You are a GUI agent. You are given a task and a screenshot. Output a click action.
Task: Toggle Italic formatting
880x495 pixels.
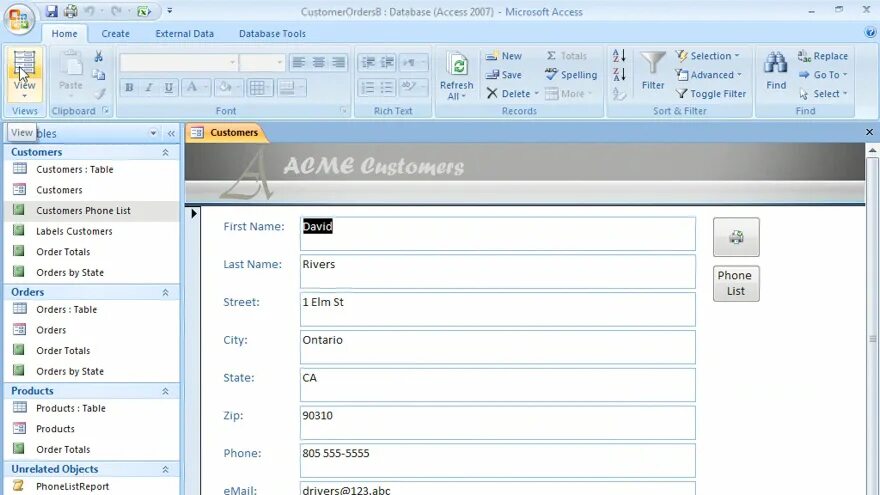[149, 88]
